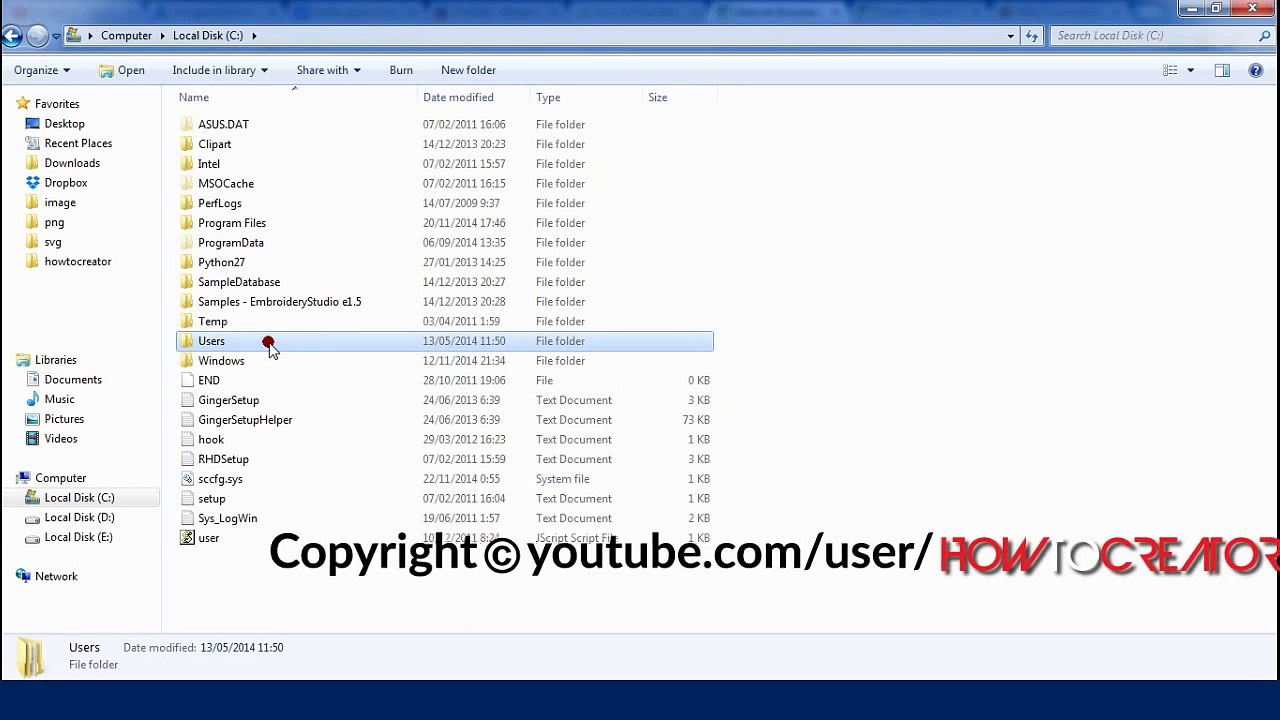1280x720 pixels.
Task: Select the howtocreator favorite folder
Action: coord(78,262)
